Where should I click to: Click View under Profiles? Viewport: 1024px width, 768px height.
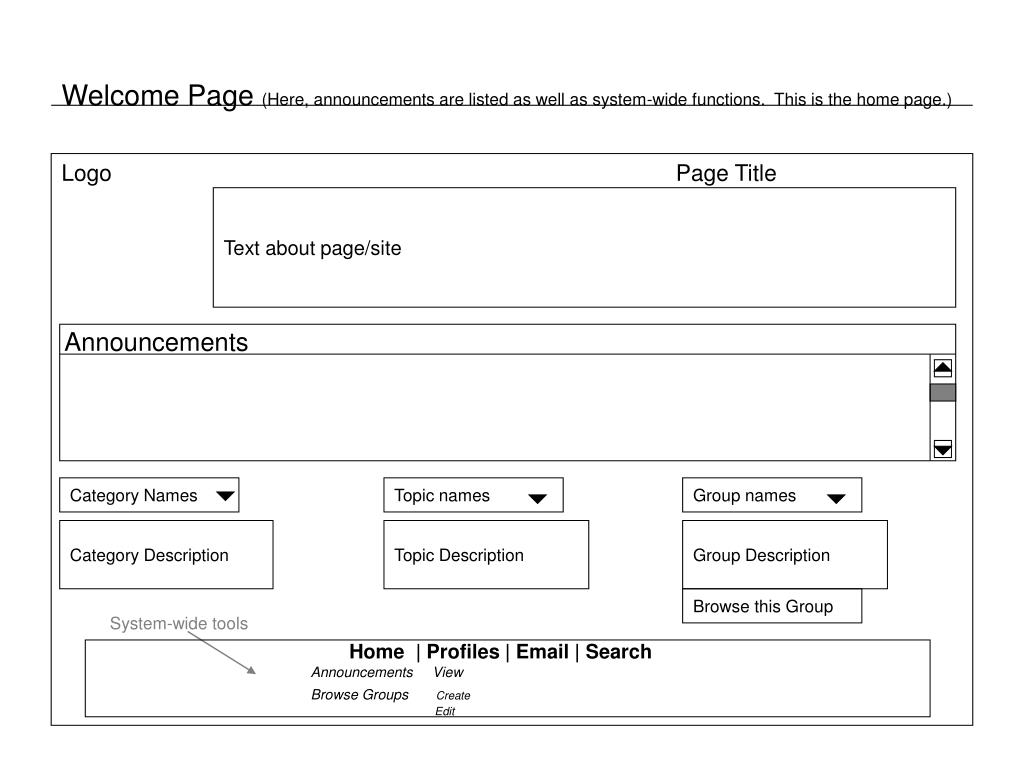tap(449, 672)
